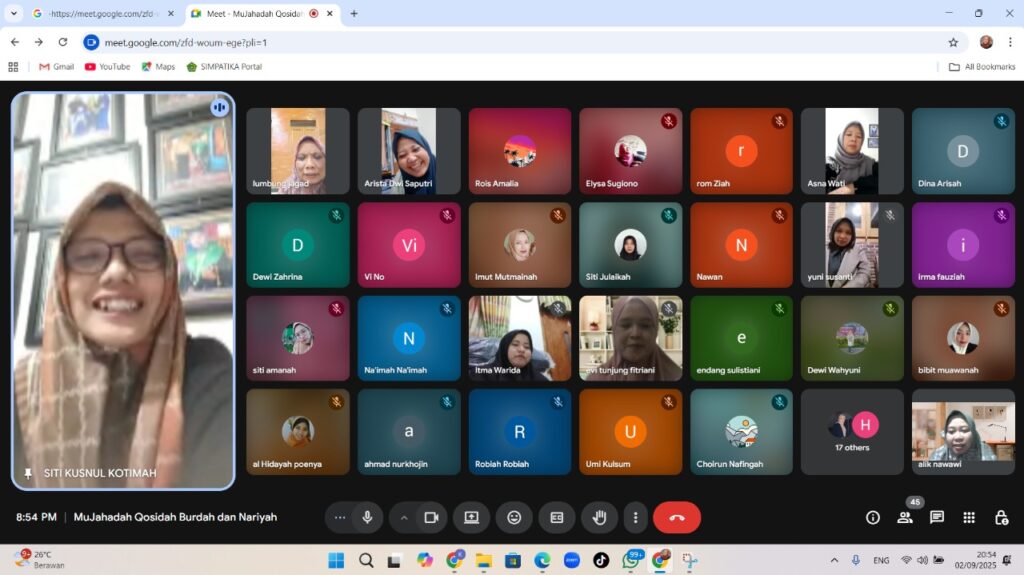Open the Activities grid icon

pos(969,517)
